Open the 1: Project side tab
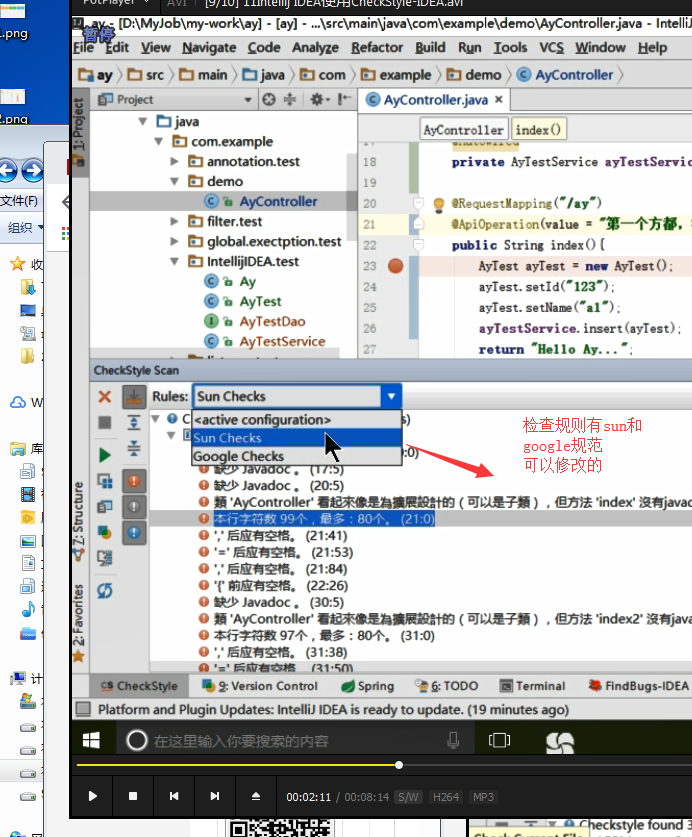The image size is (692, 837). tap(79, 131)
